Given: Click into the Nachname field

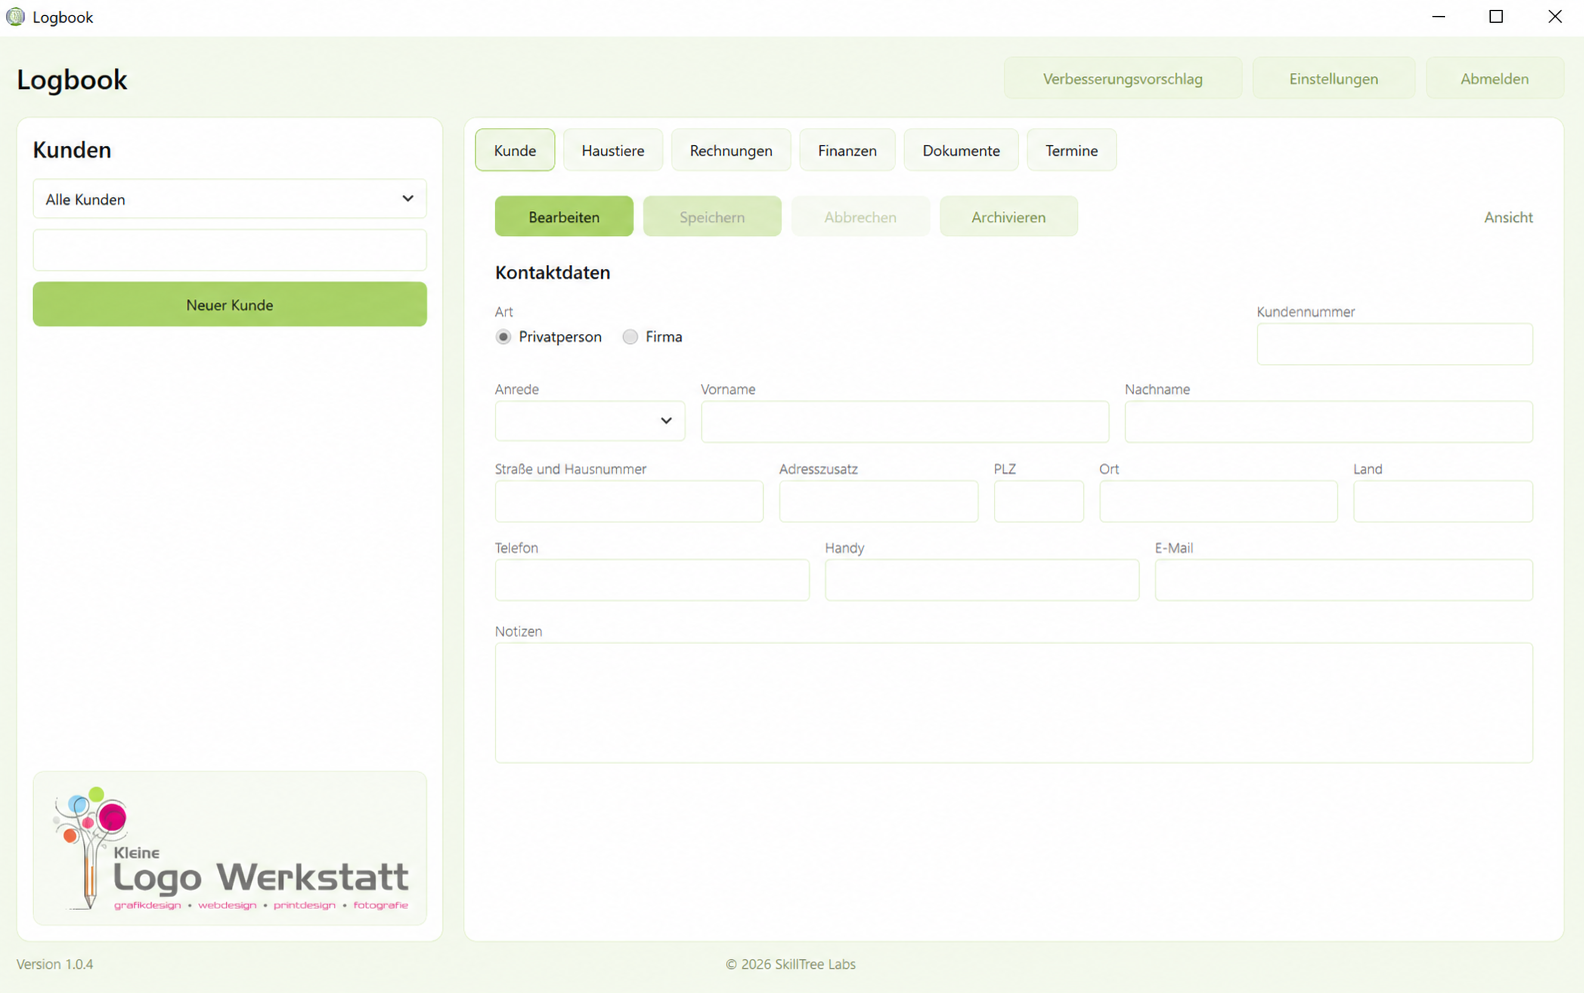Looking at the screenshot, I should (1329, 422).
